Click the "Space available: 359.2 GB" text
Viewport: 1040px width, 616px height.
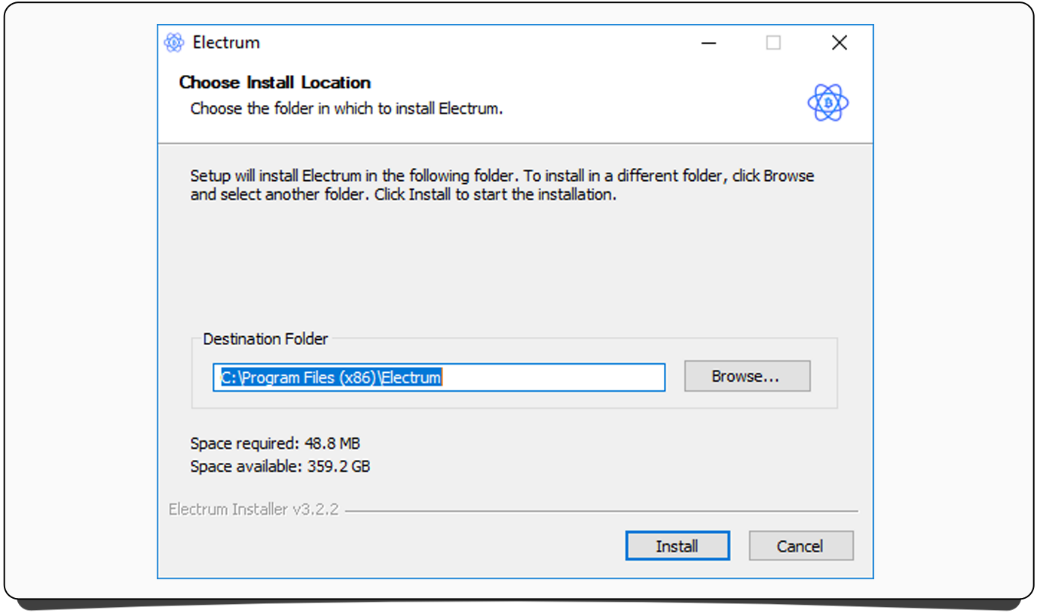[x=280, y=466]
